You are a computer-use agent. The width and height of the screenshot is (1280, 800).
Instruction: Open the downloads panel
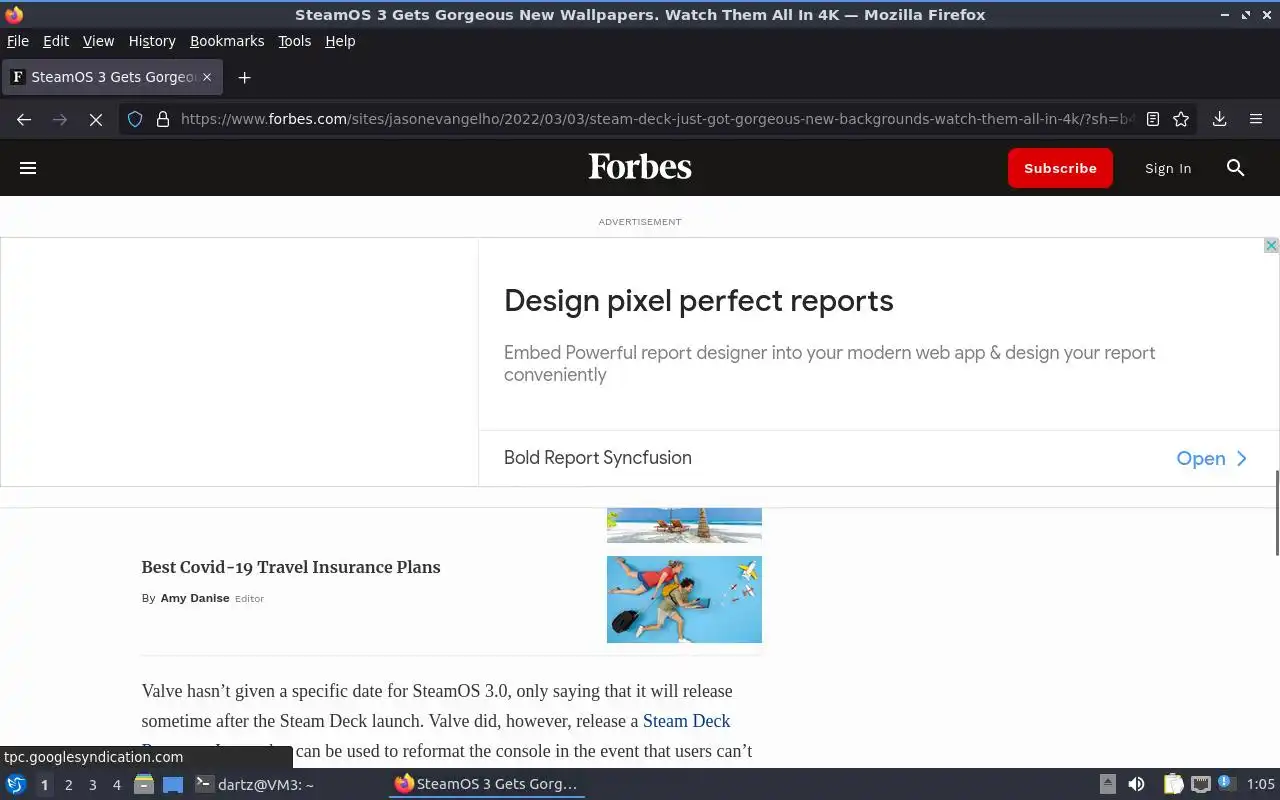coord(1220,119)
